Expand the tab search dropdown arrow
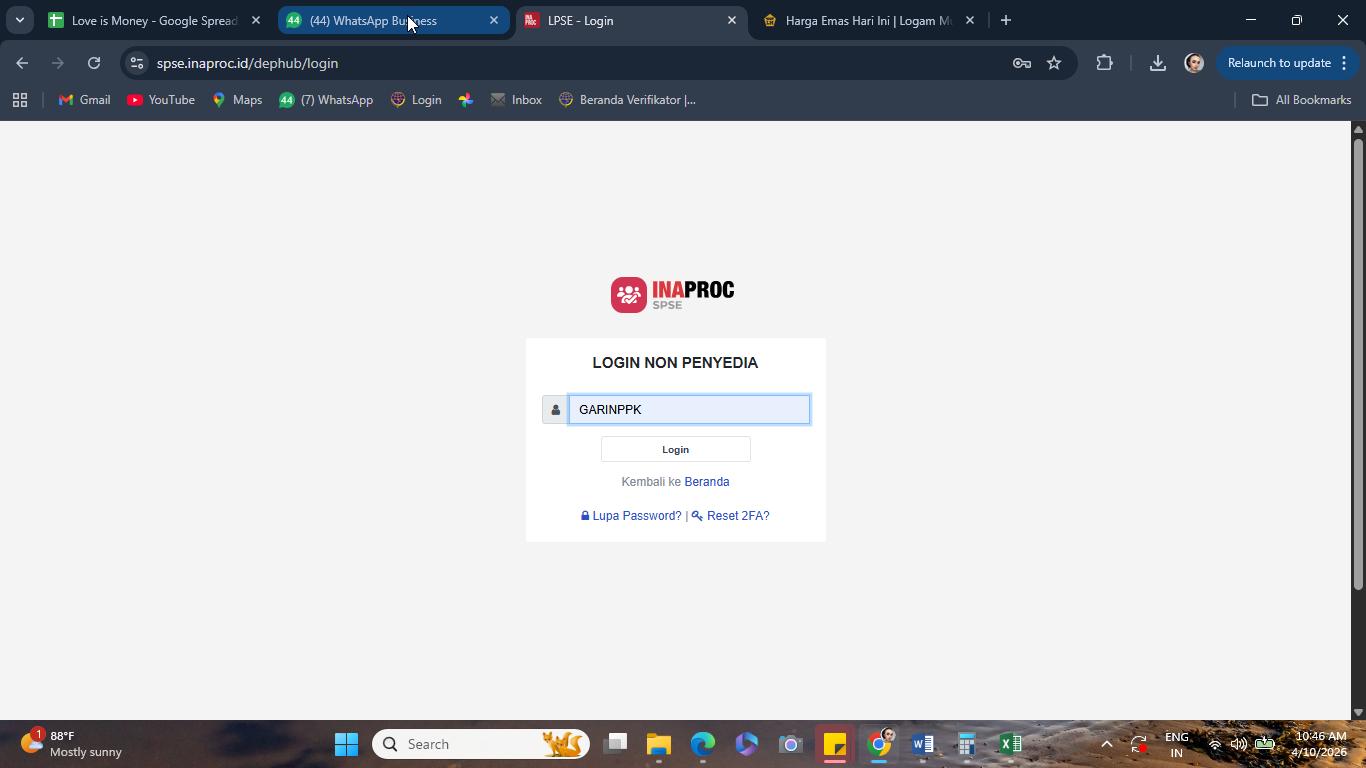Viewport: 1366px width, 768px height. pyautogui.click(x=19, y=20)
